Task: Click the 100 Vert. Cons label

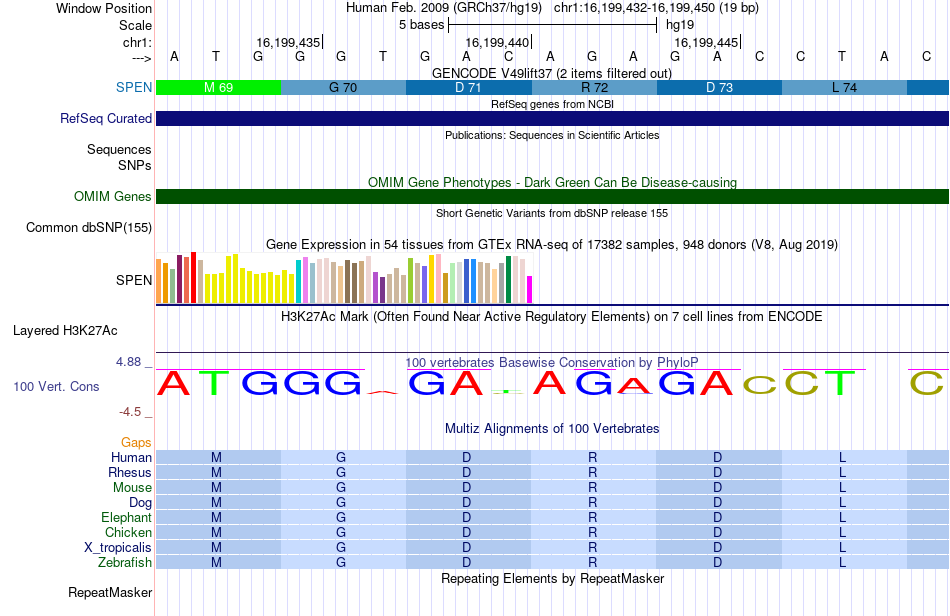Action: (x=56, y=386)
